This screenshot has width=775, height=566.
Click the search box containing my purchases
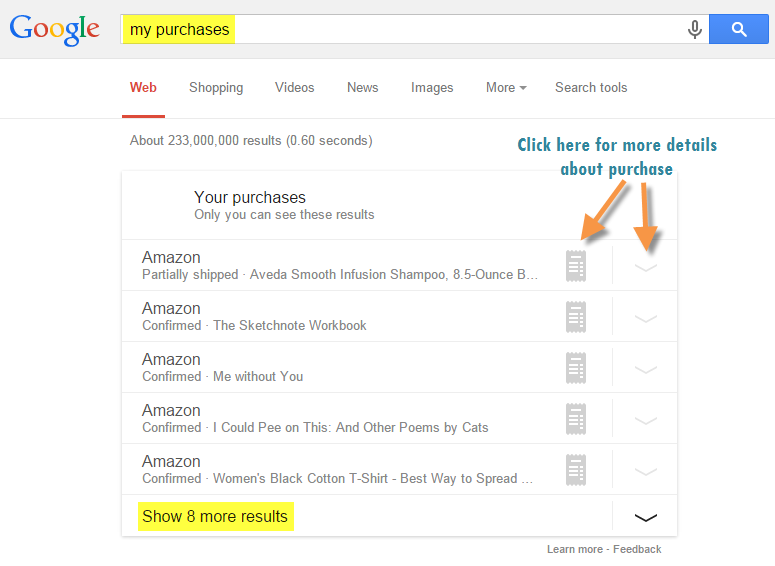pos(403,29)
